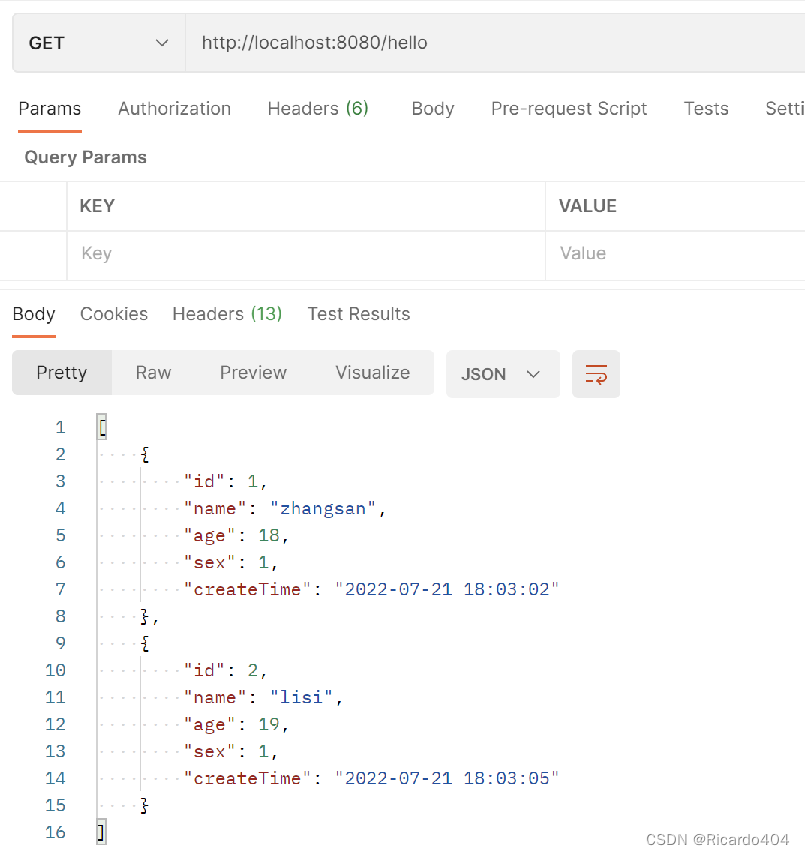Open the response Headers (13) tab

click(x=226, y=314)
